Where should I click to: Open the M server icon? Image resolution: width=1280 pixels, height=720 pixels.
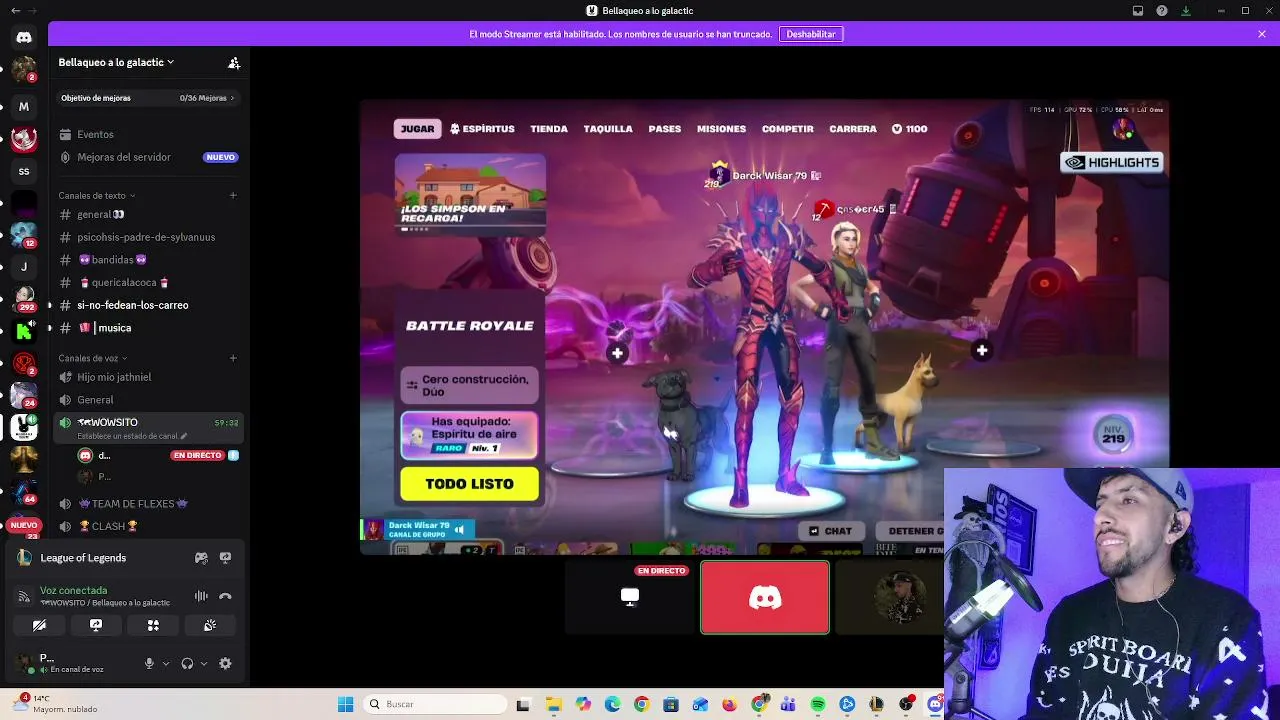[x=24, y=106]
